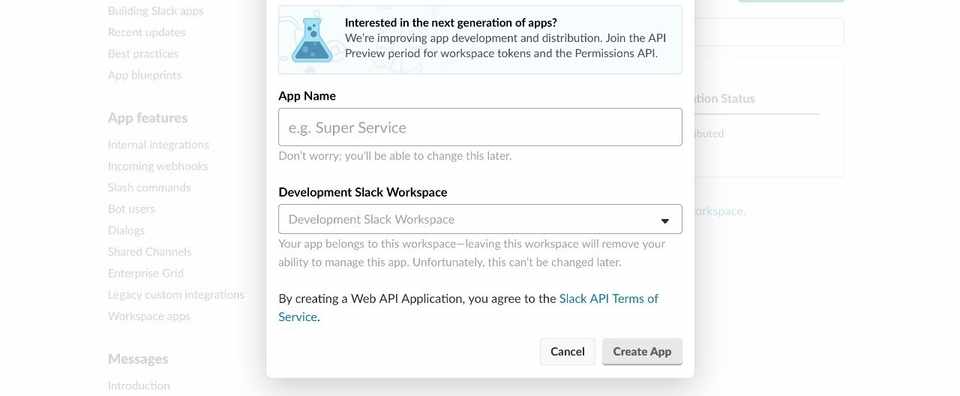Open the Development Slack Workspace dropdown arrow
This screenshot has width=960, height=396.
664,221
